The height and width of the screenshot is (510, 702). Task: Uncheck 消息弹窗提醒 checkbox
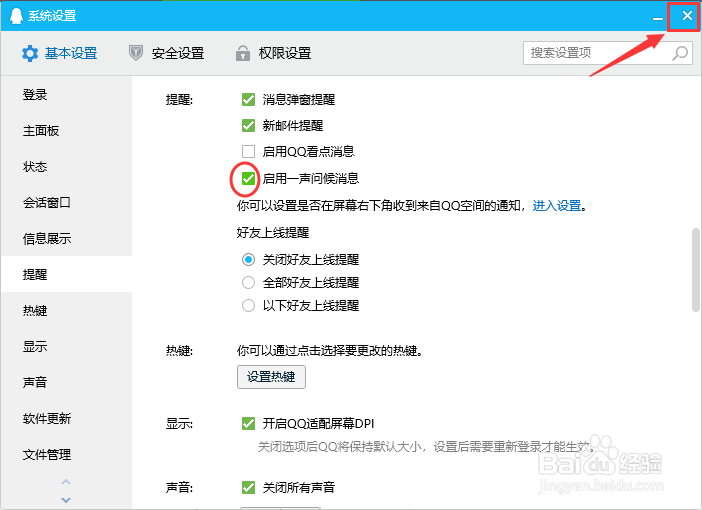point(248,99)
